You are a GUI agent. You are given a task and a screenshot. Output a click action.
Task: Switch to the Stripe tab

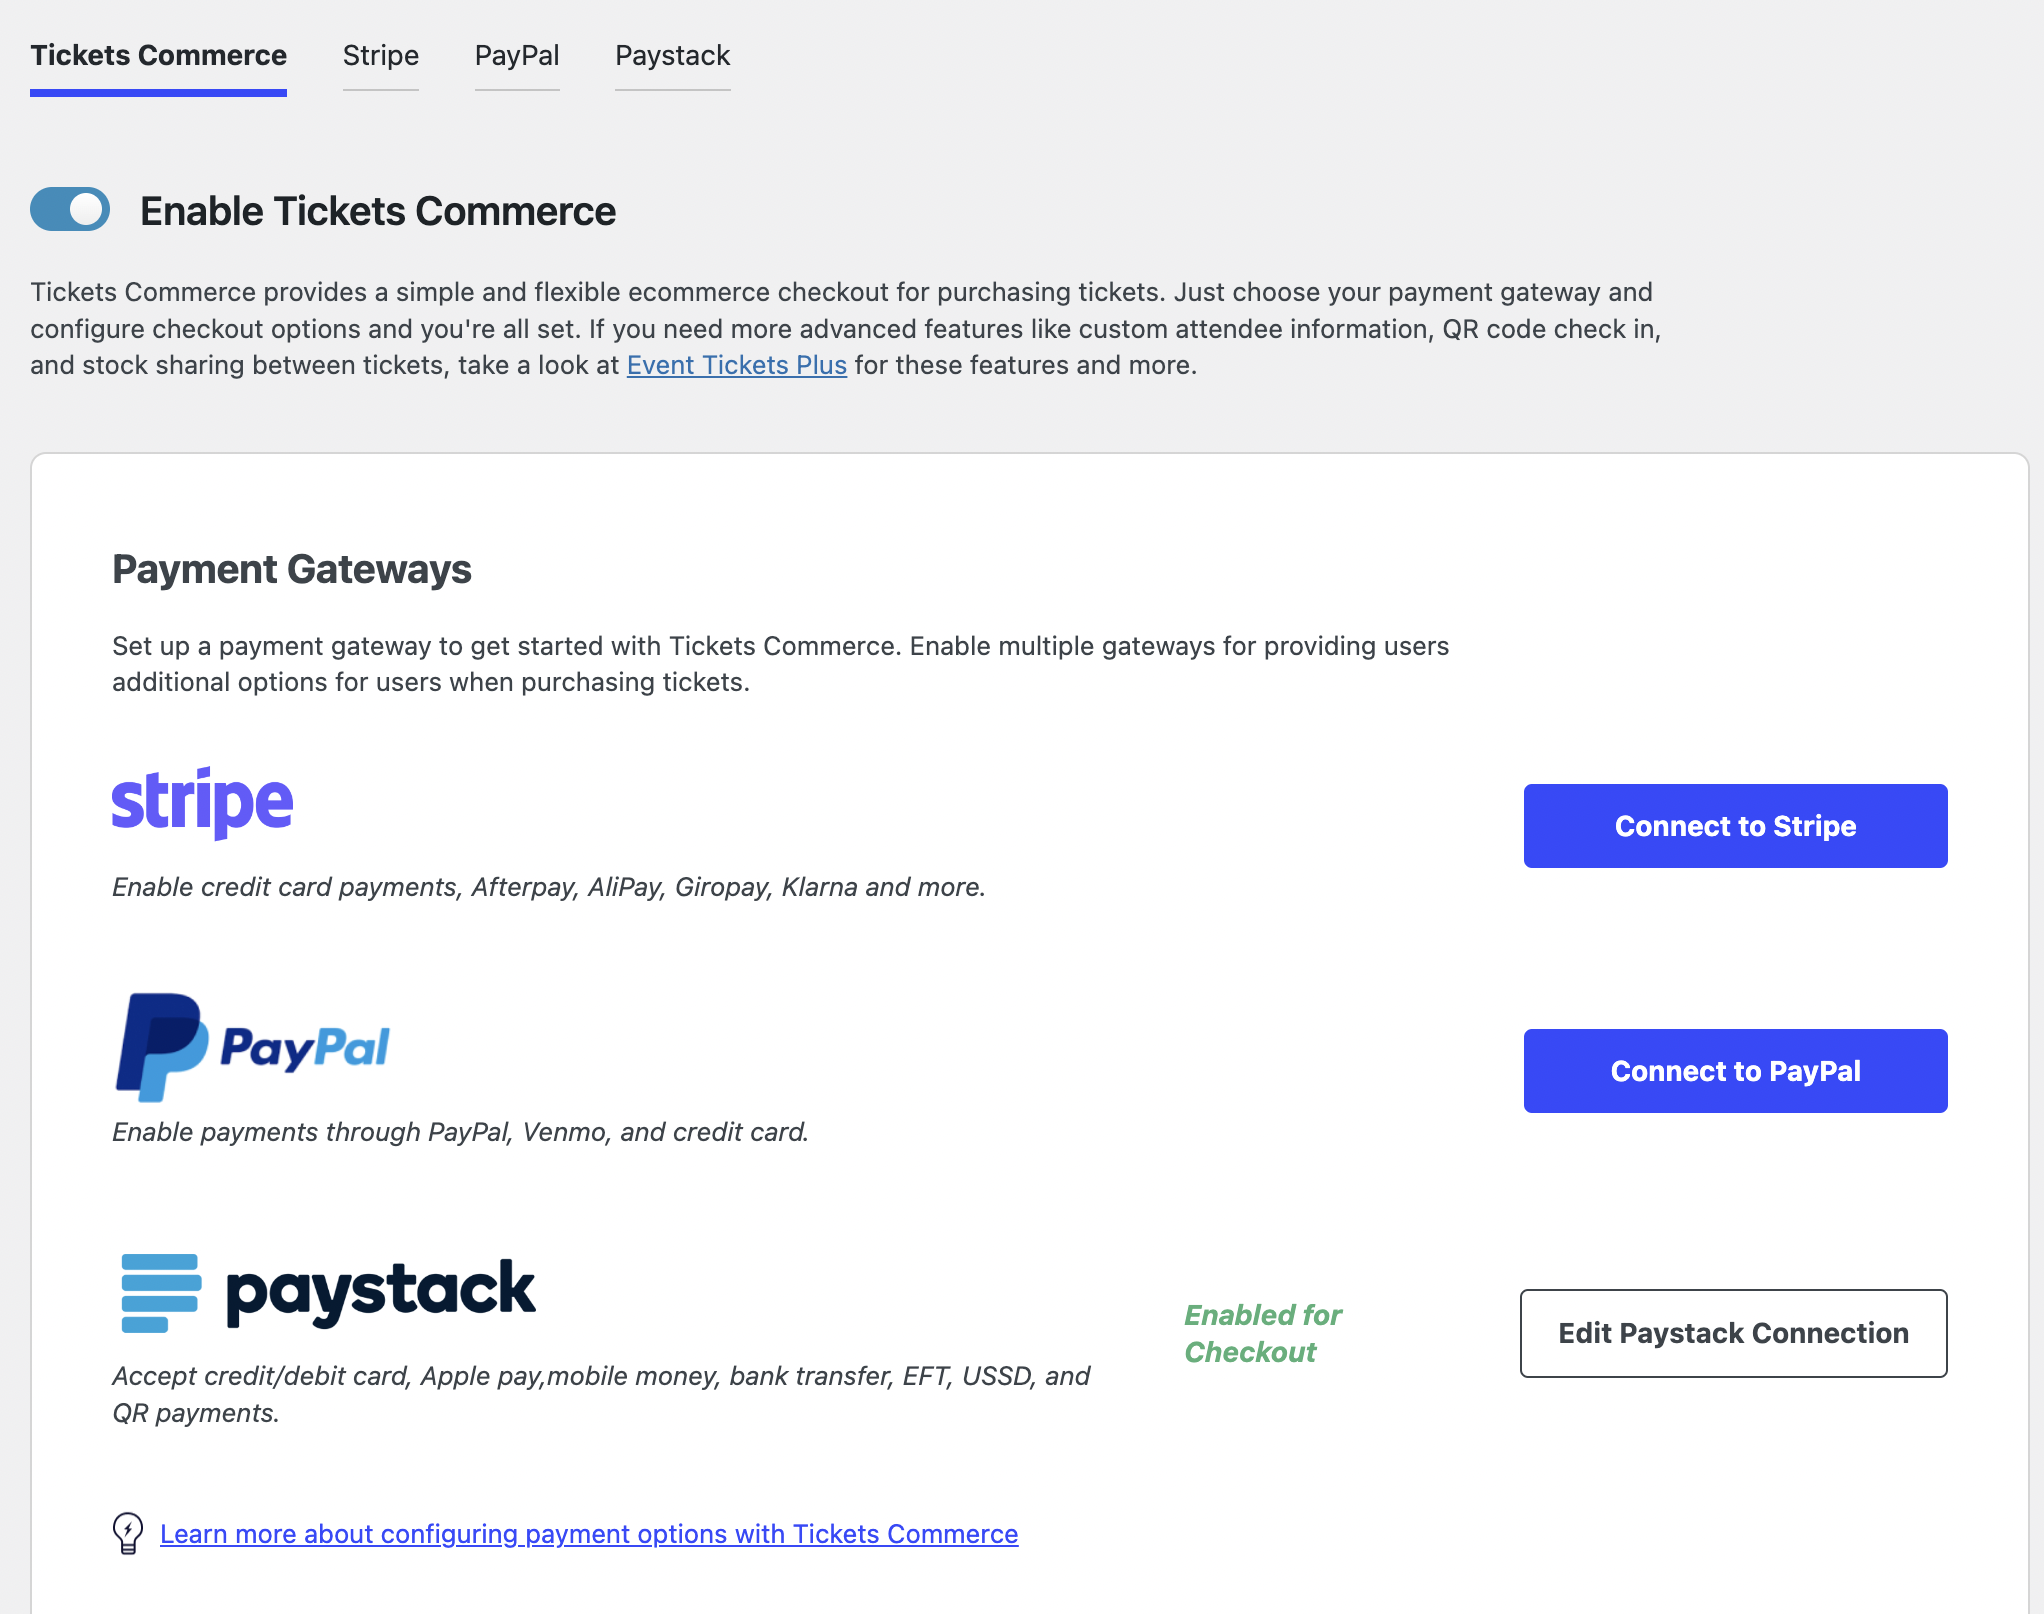380,56
